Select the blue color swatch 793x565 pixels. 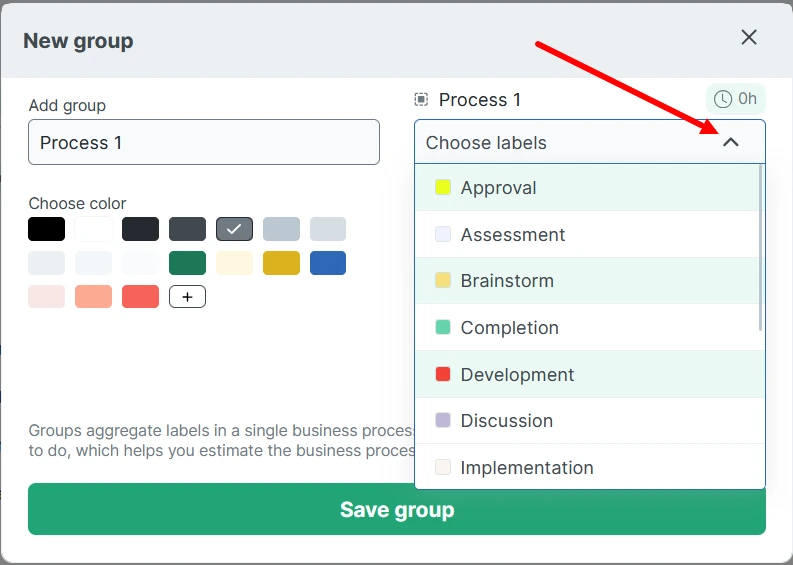tap(328, 263)
